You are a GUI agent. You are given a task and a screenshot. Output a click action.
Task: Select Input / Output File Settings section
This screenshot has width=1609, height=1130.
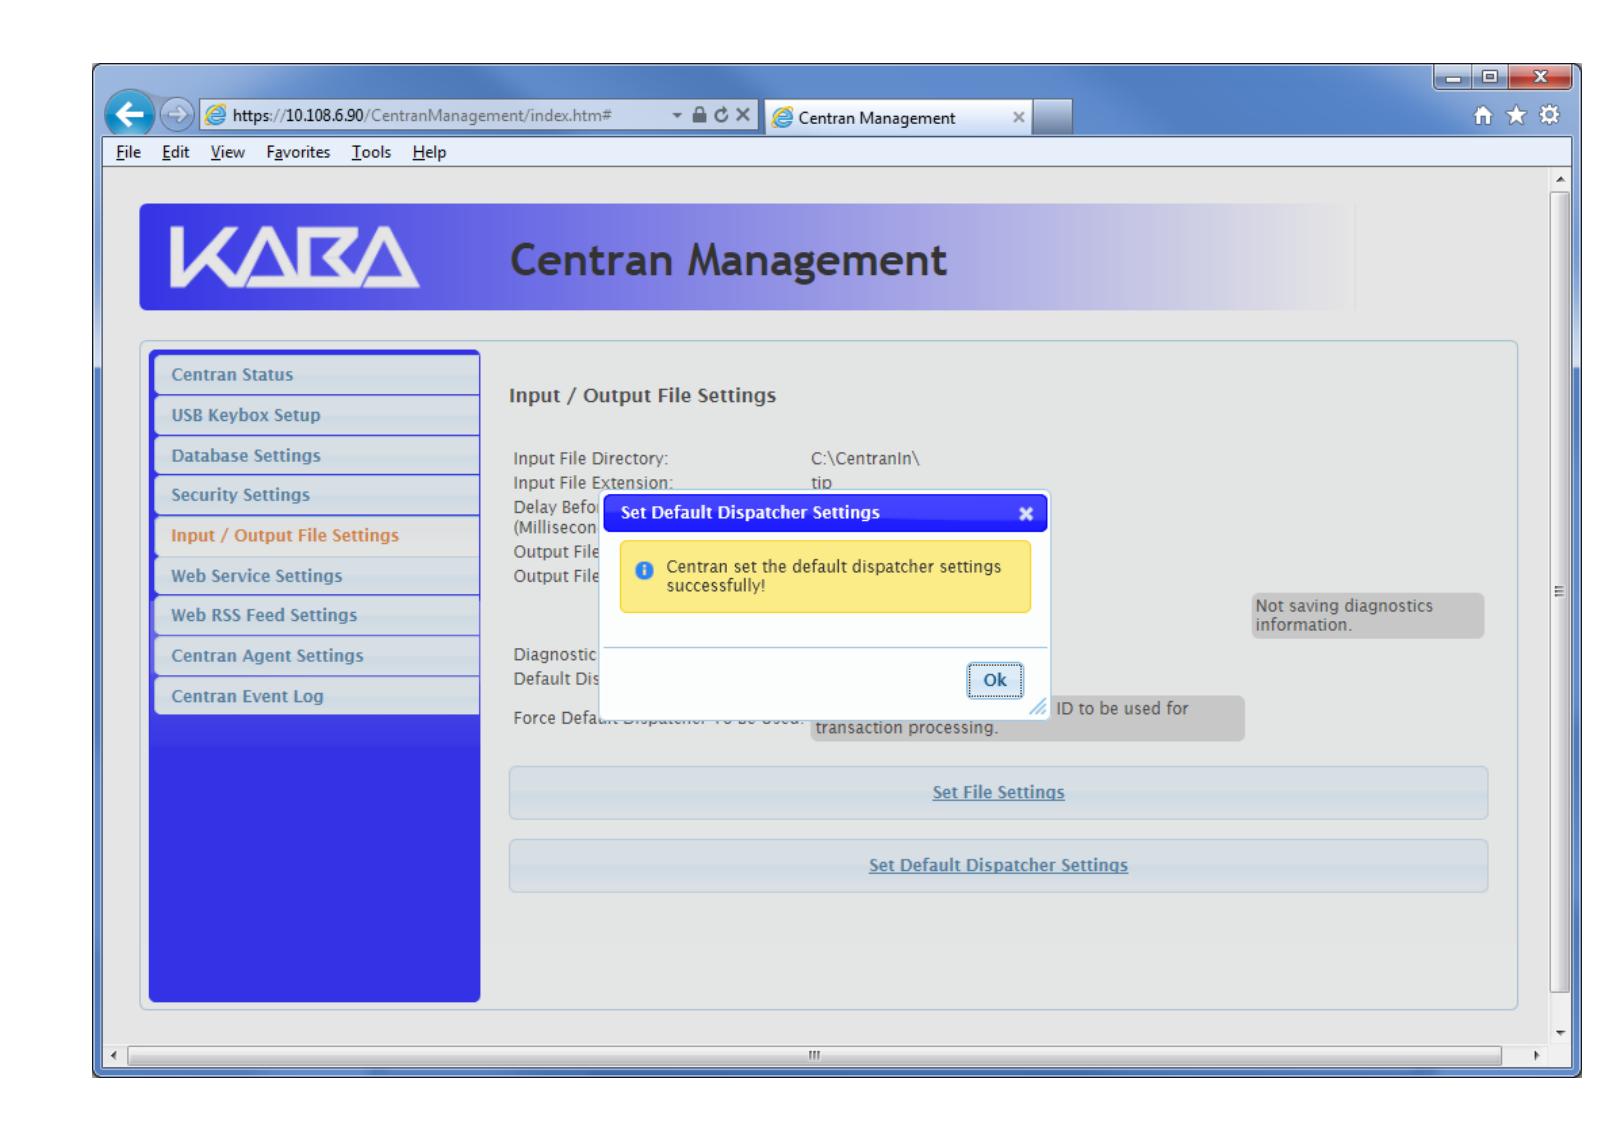point(317,536)
